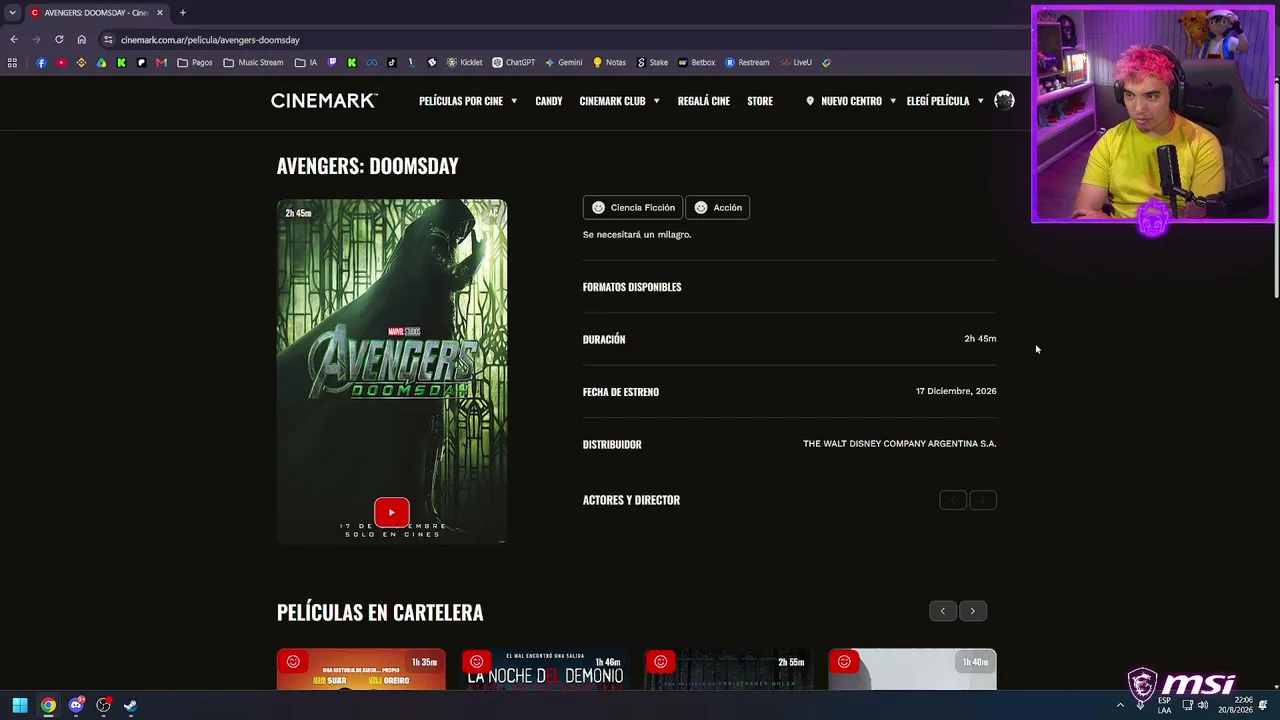Select the Acción genre tag

click(717, 207)
